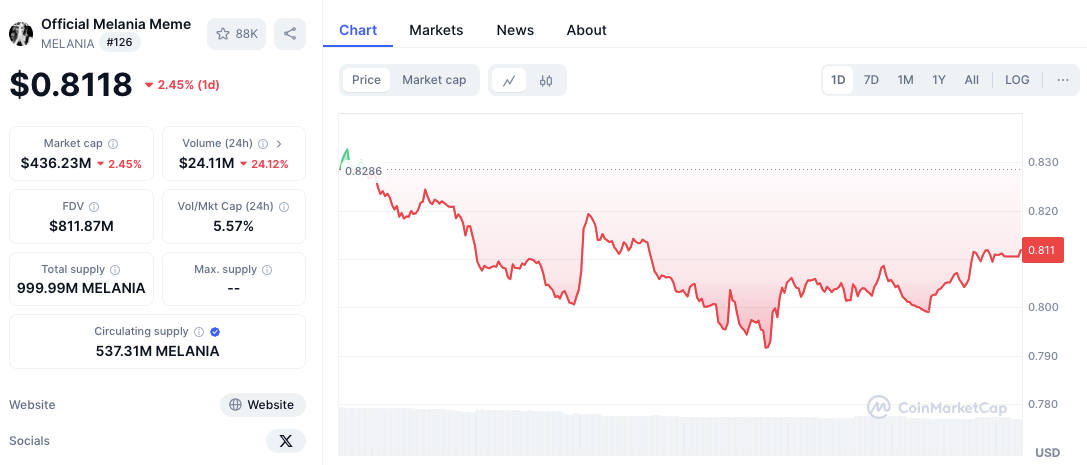Click the MELANIA ticker symbol text
1087x465 pixels.
click(x=67, y=44)
